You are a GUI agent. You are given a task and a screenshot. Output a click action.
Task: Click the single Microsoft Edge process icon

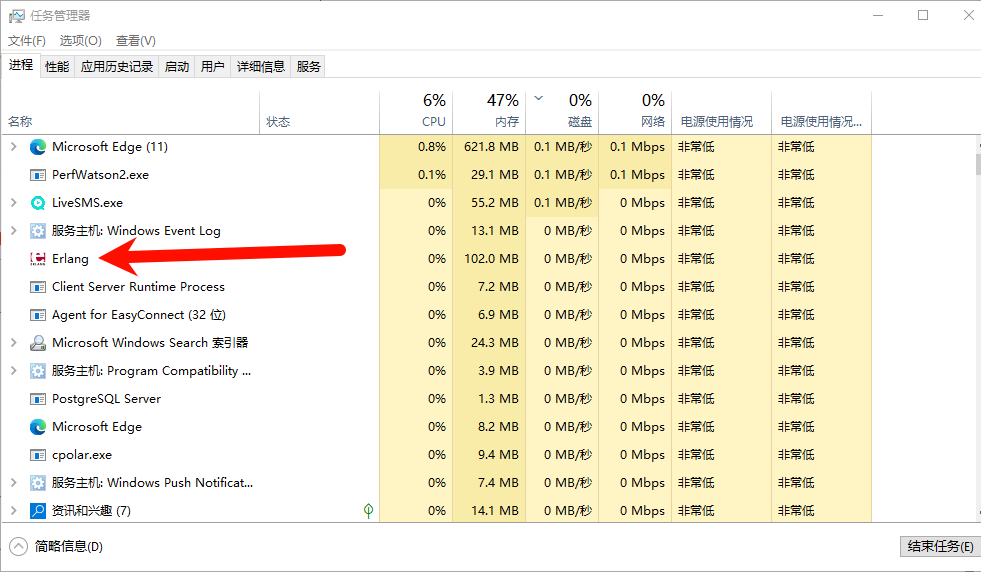click(x=38, y=427)
